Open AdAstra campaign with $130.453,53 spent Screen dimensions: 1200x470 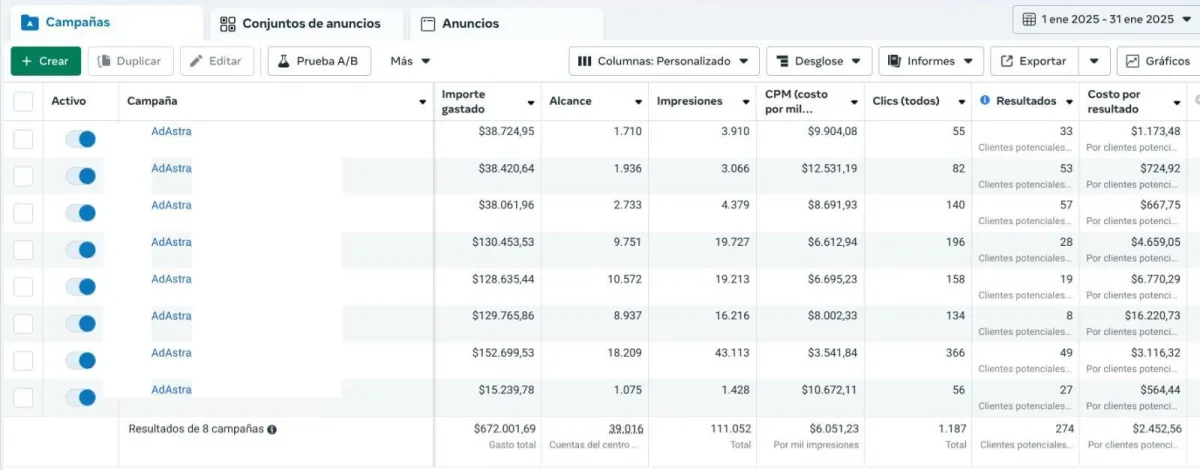(x=171, y=242)
